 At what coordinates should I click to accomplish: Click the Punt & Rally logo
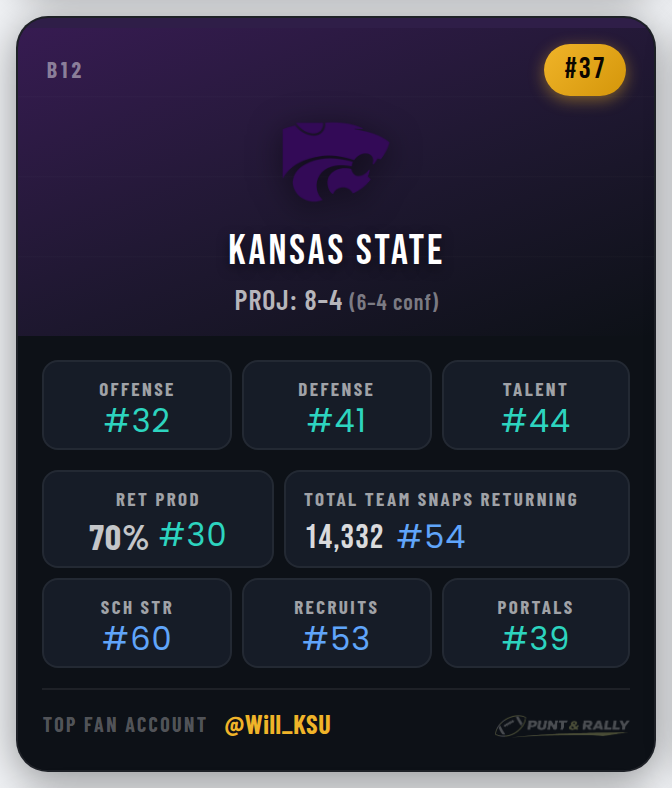pos(561,726)
